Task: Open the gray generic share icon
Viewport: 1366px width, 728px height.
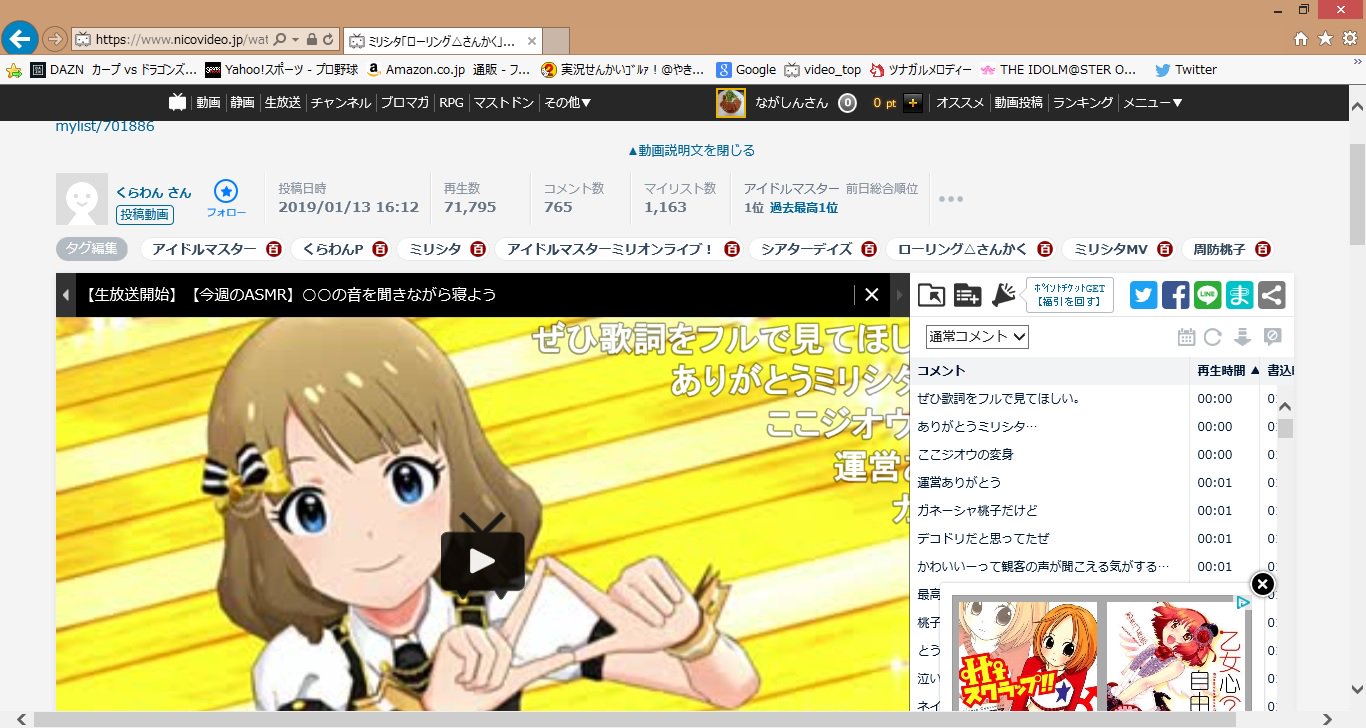Action: (1272, 295)
